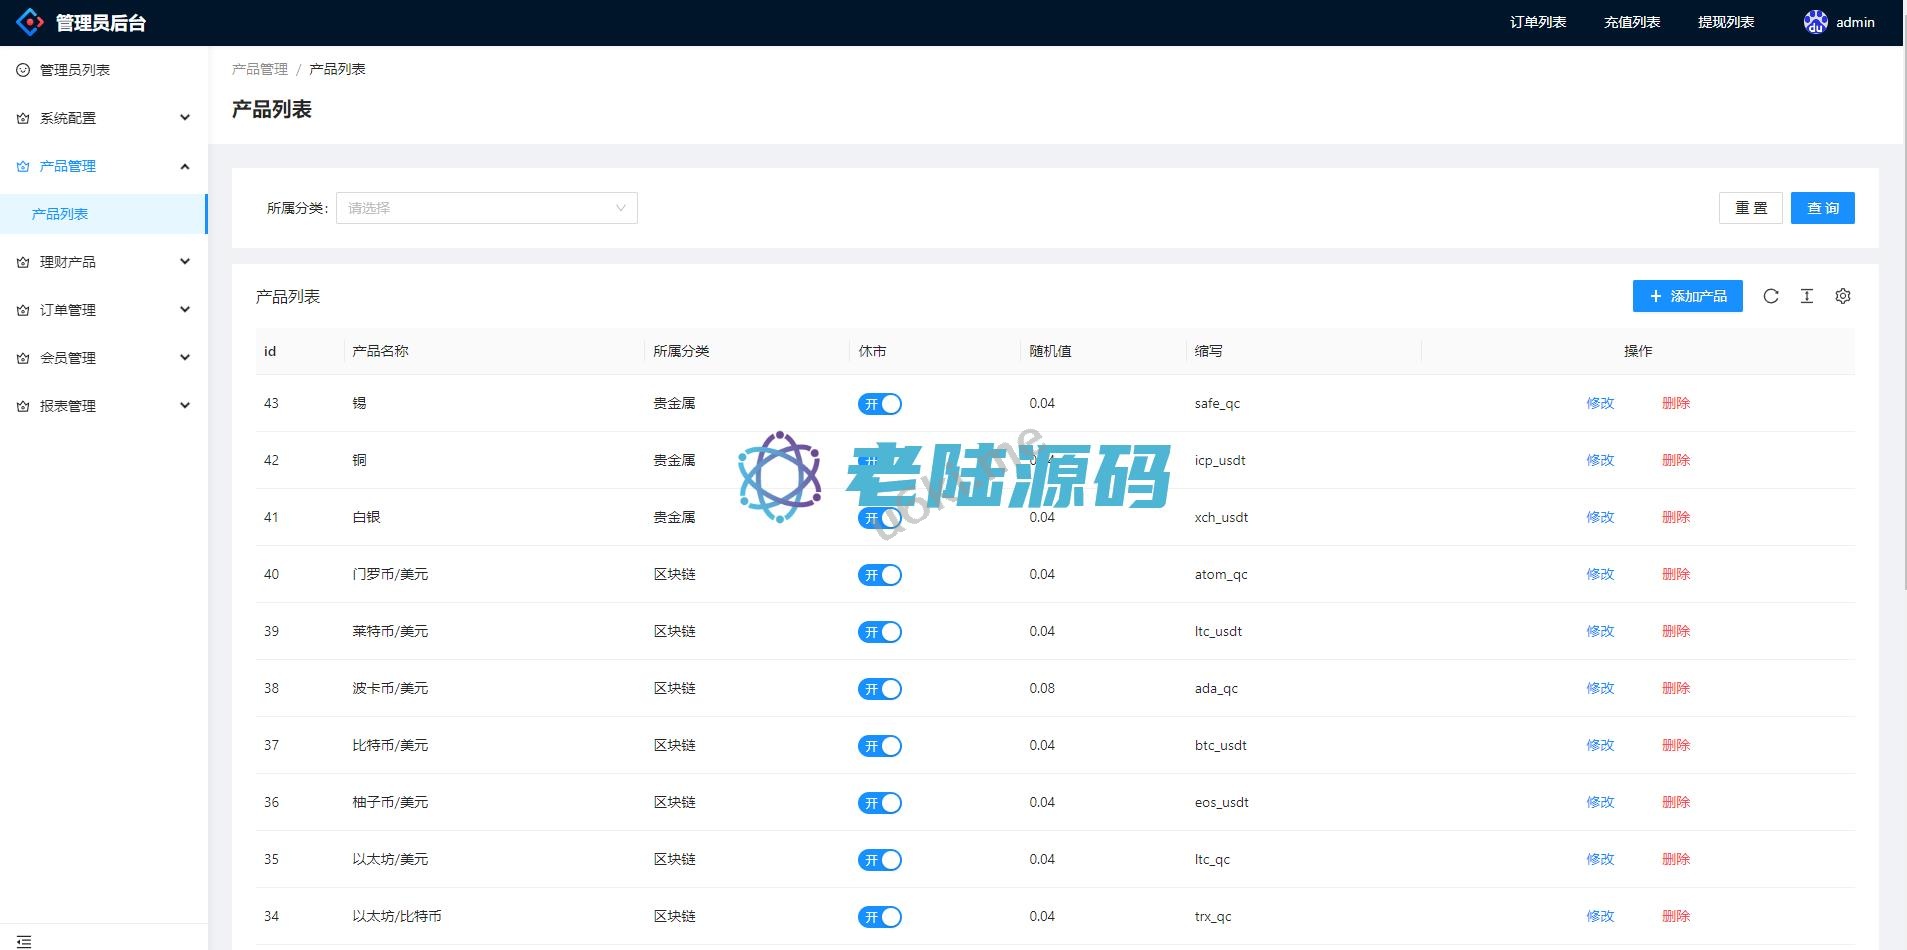
Task: Collapse the sidebar using the bottom-left icon
Action: 24,941
